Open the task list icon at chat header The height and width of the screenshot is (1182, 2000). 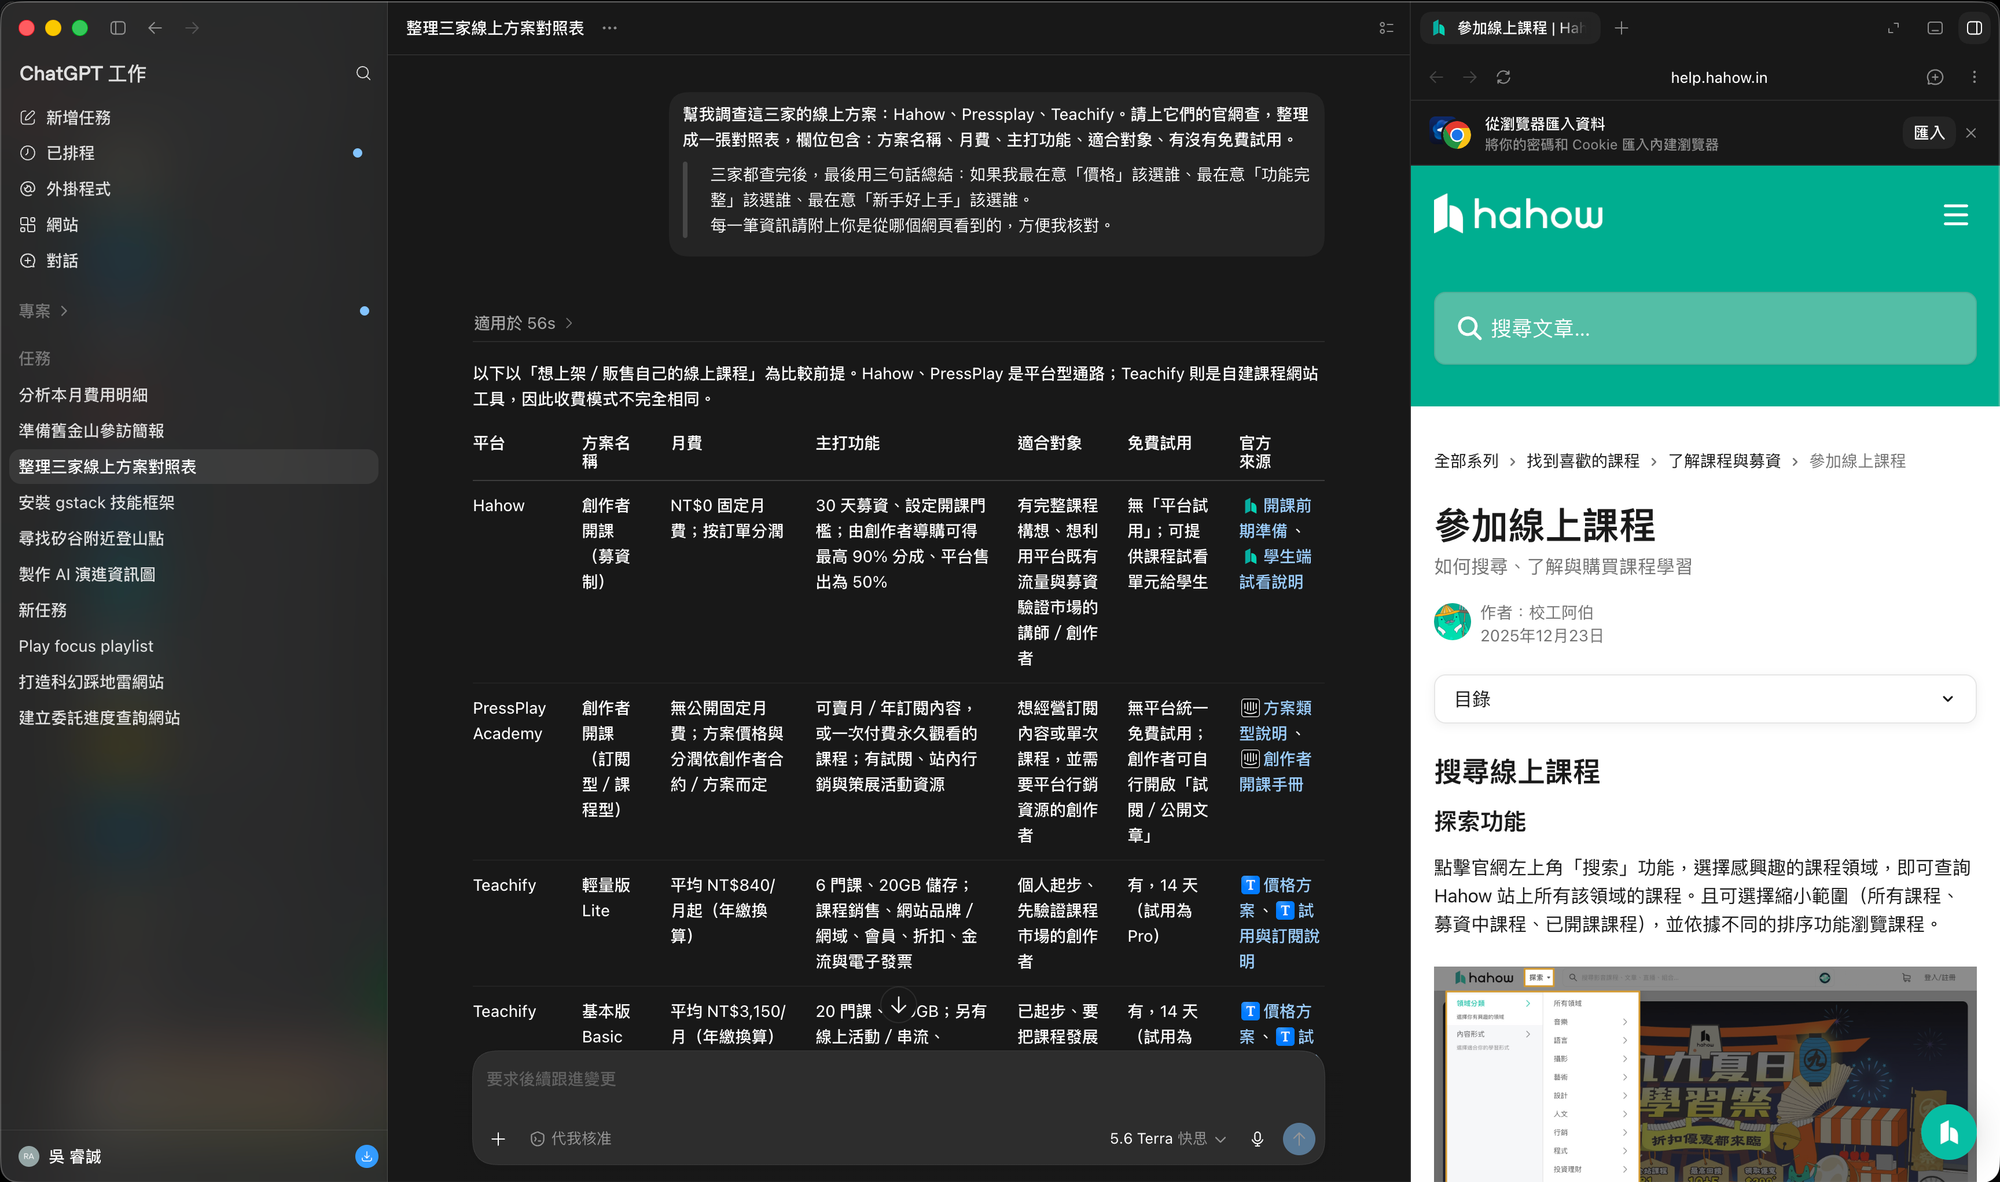(1386, 28)
